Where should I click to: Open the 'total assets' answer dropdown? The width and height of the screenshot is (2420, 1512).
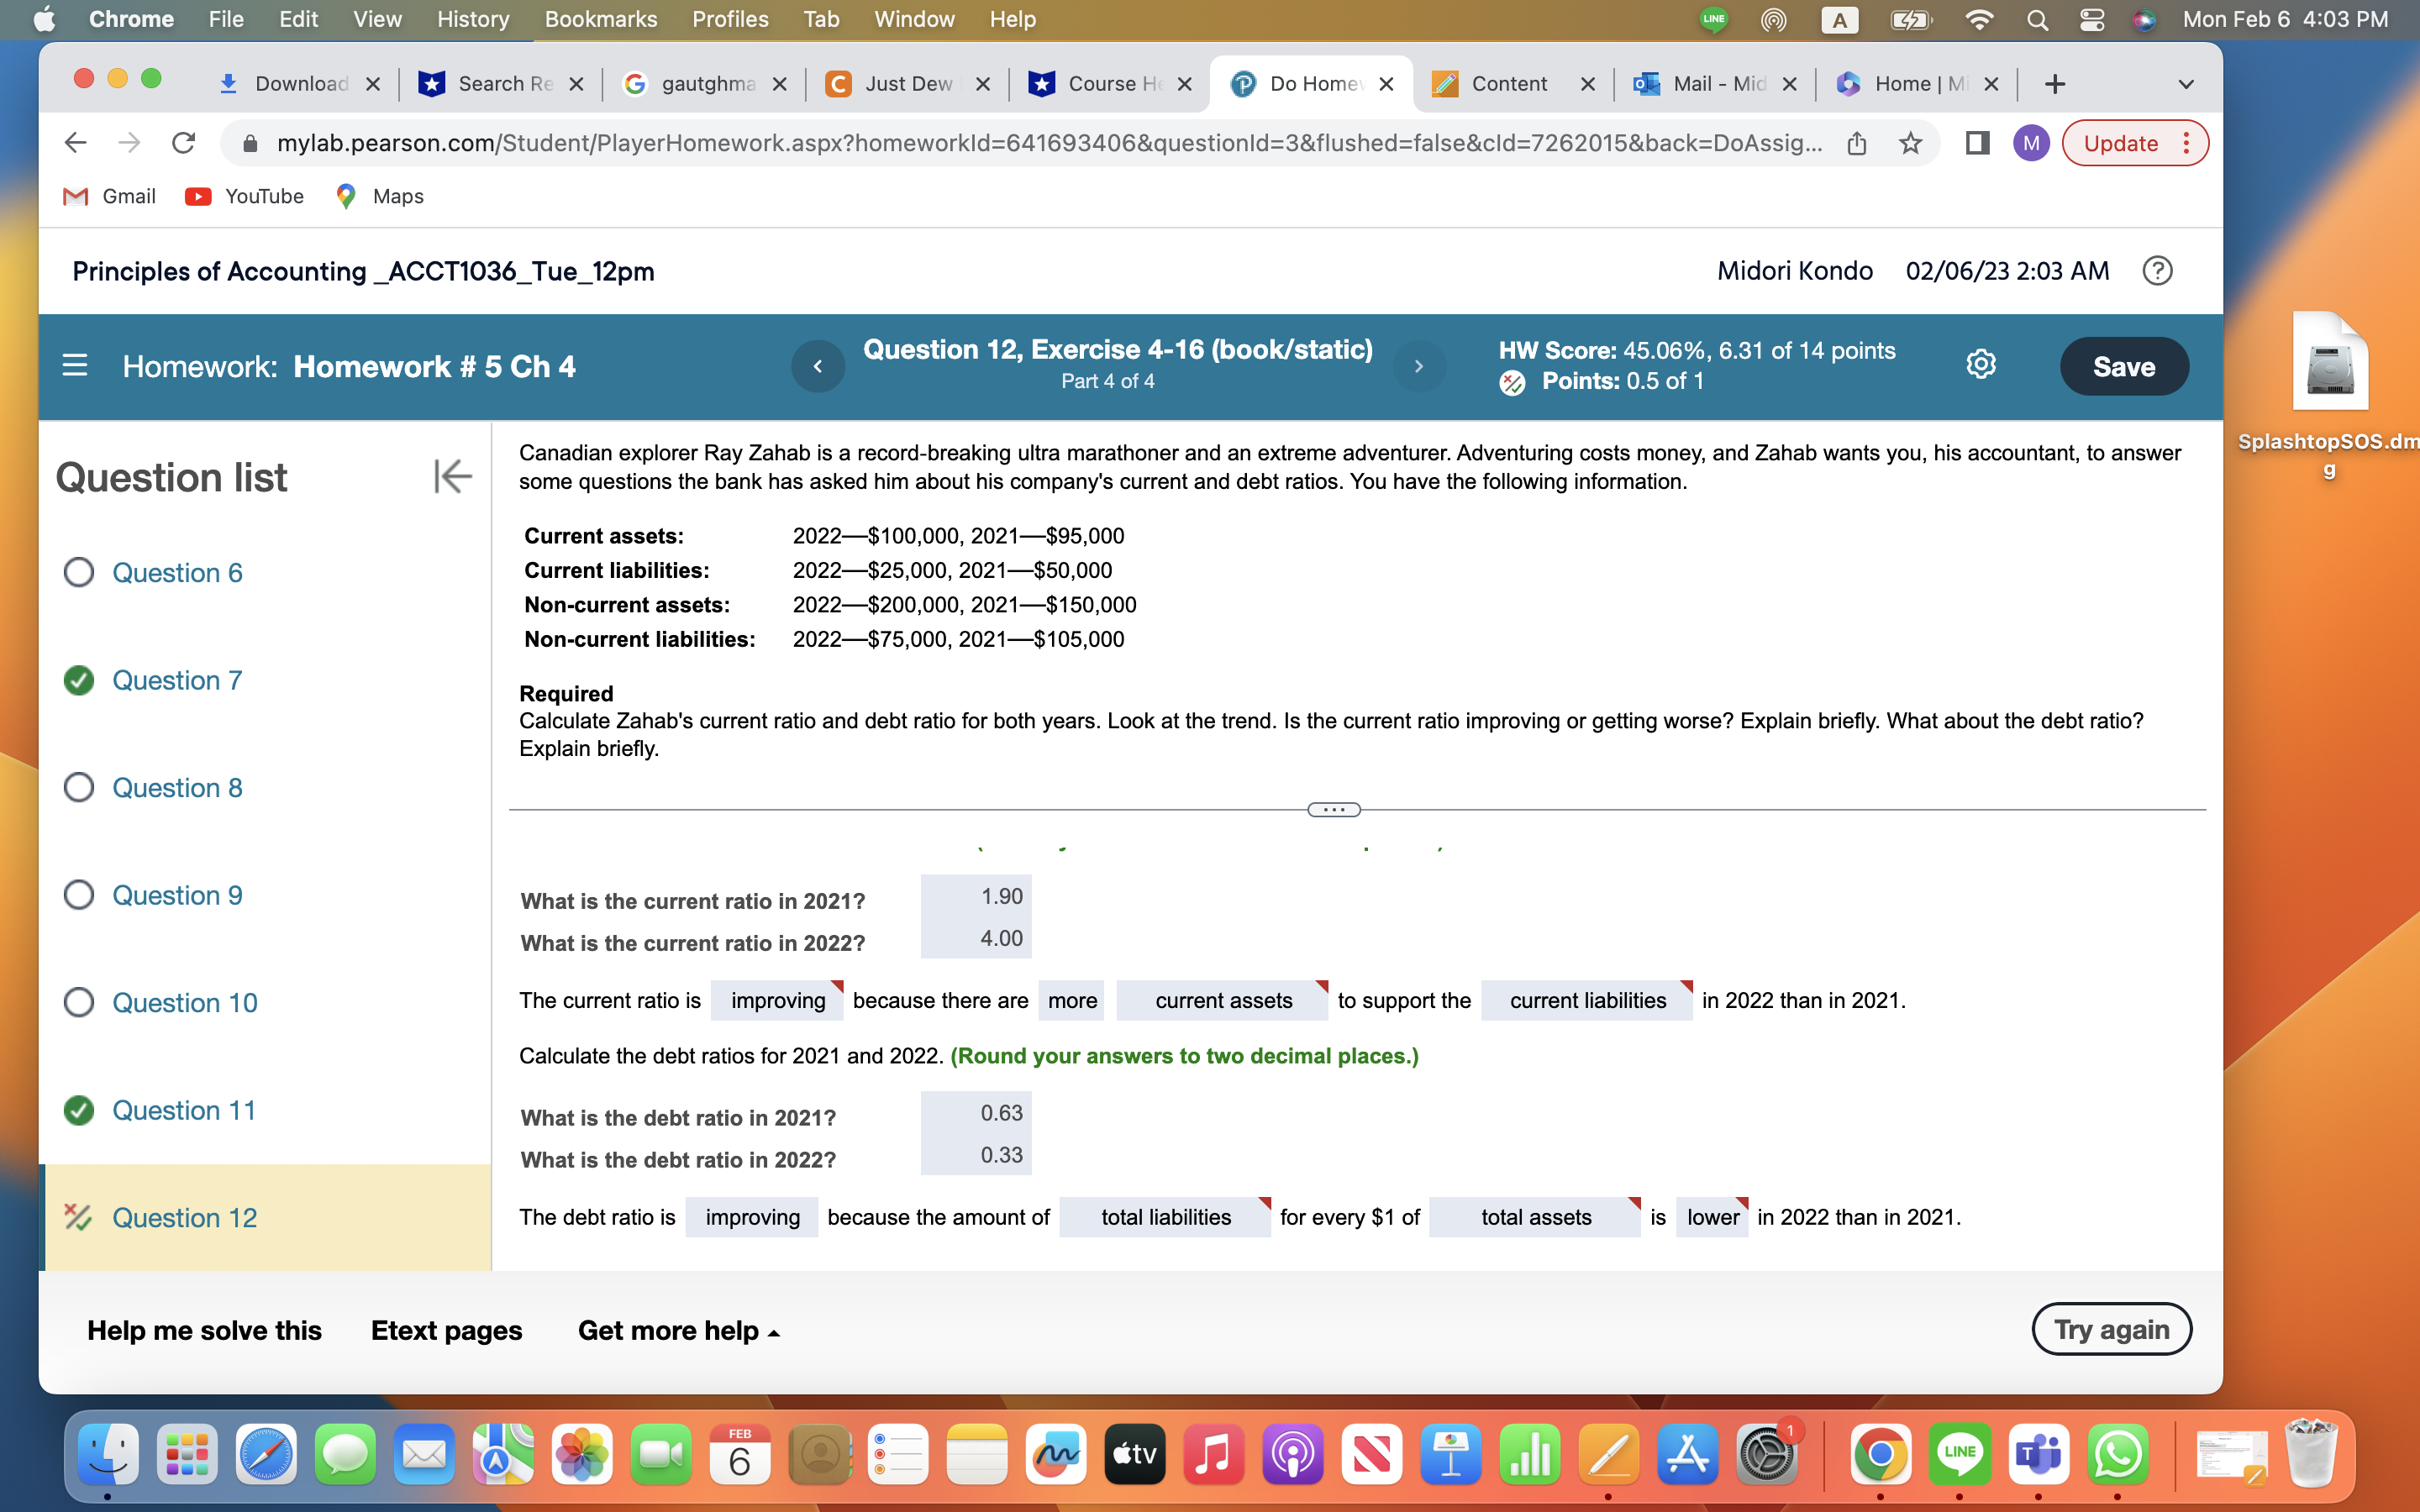pos(1534,1217)
